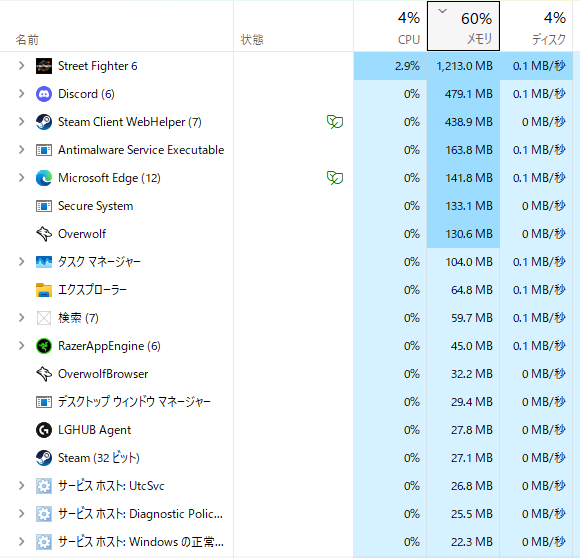This screenshot has width=580, height=558.
Task: Click the 2.9% CPU value
Action: pos(407,66)
